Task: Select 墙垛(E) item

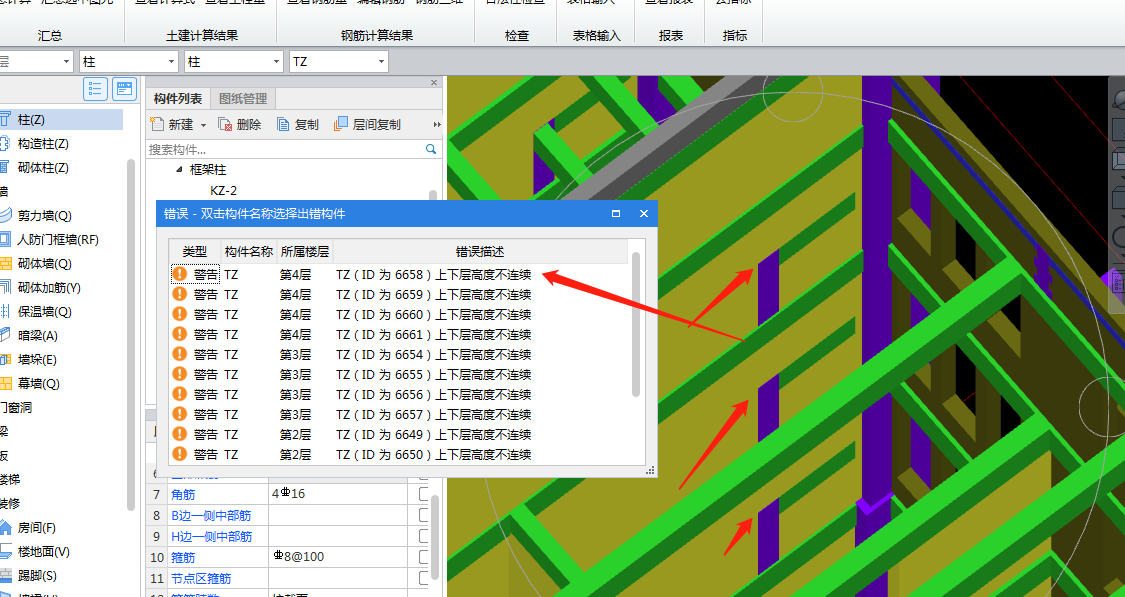Action: (37, 359)
